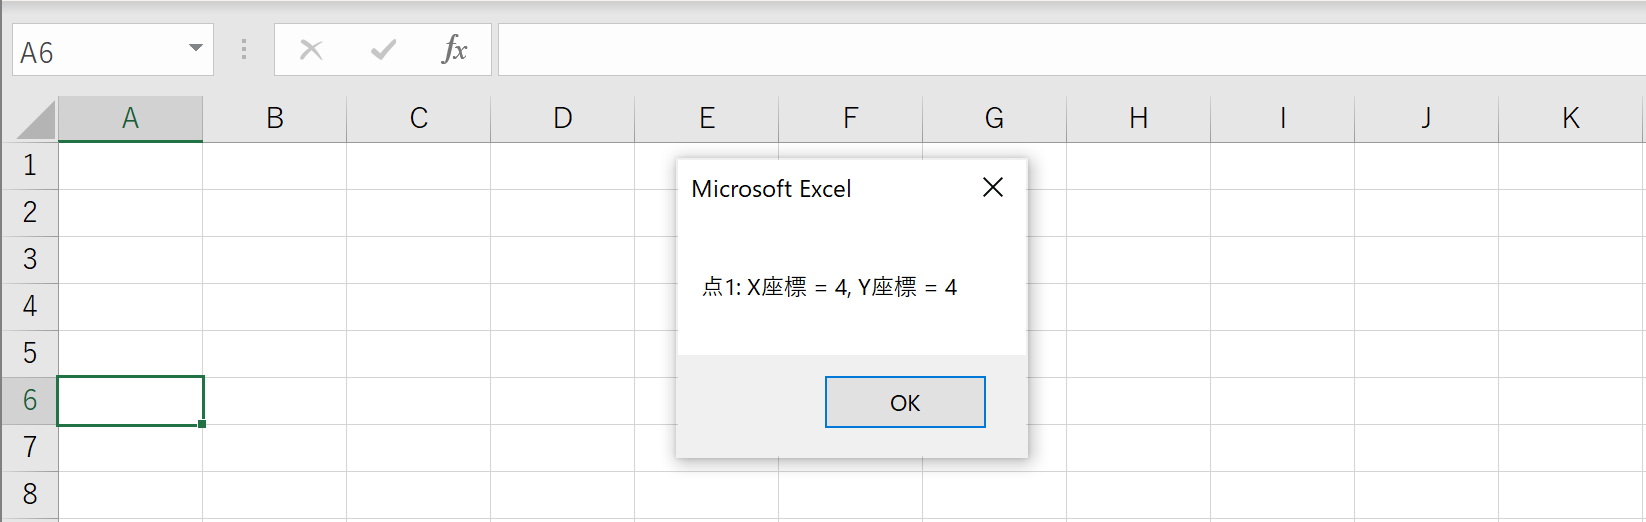Viewport: 1646px width, 522px height.
Task: Select row 7 header
Action: click(x=30, y=448)
